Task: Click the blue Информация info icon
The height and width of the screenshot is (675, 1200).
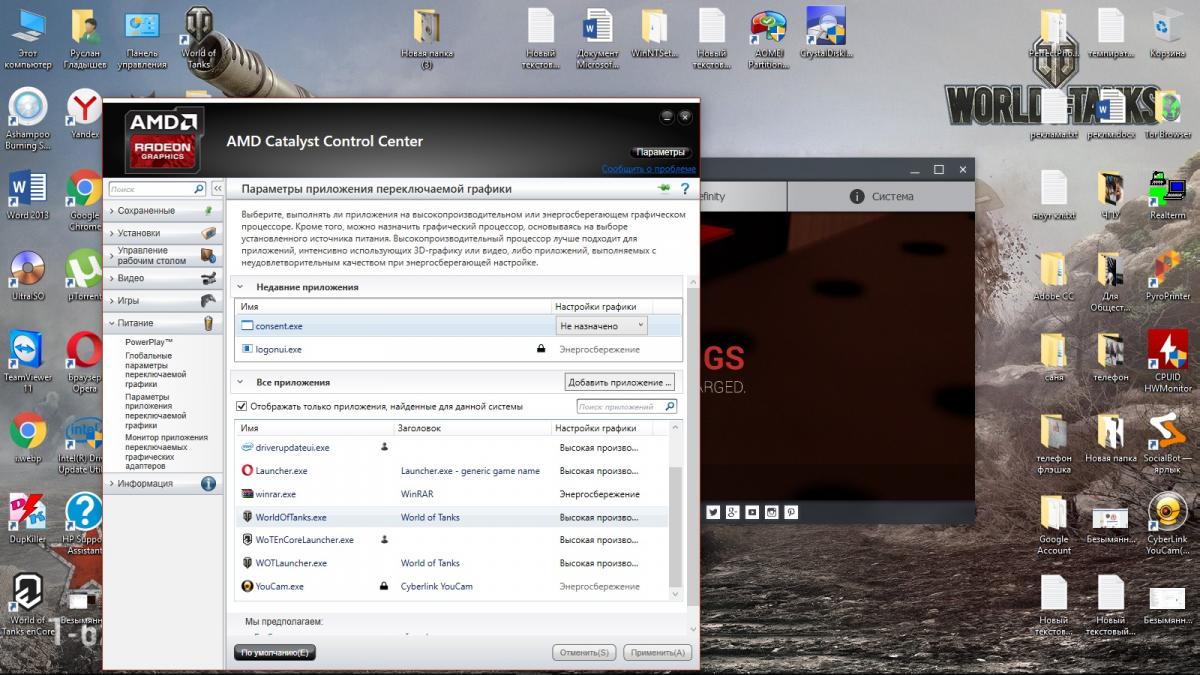Action: point(208,483)
